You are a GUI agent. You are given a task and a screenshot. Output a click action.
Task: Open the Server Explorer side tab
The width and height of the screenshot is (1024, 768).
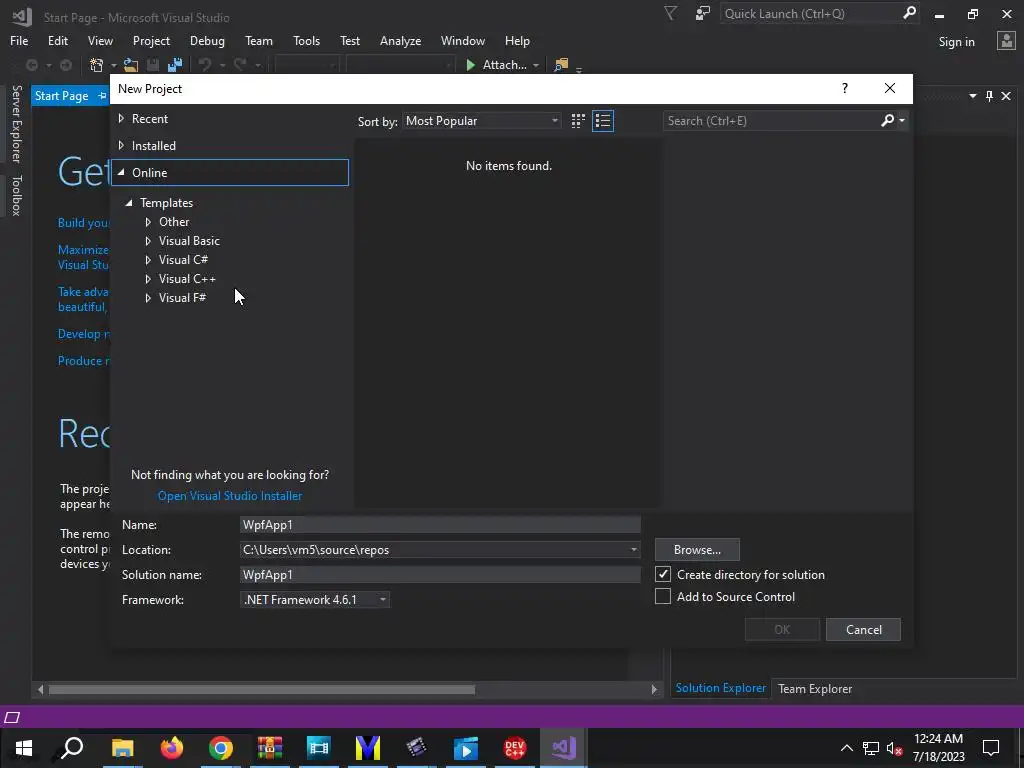[16, 123]
